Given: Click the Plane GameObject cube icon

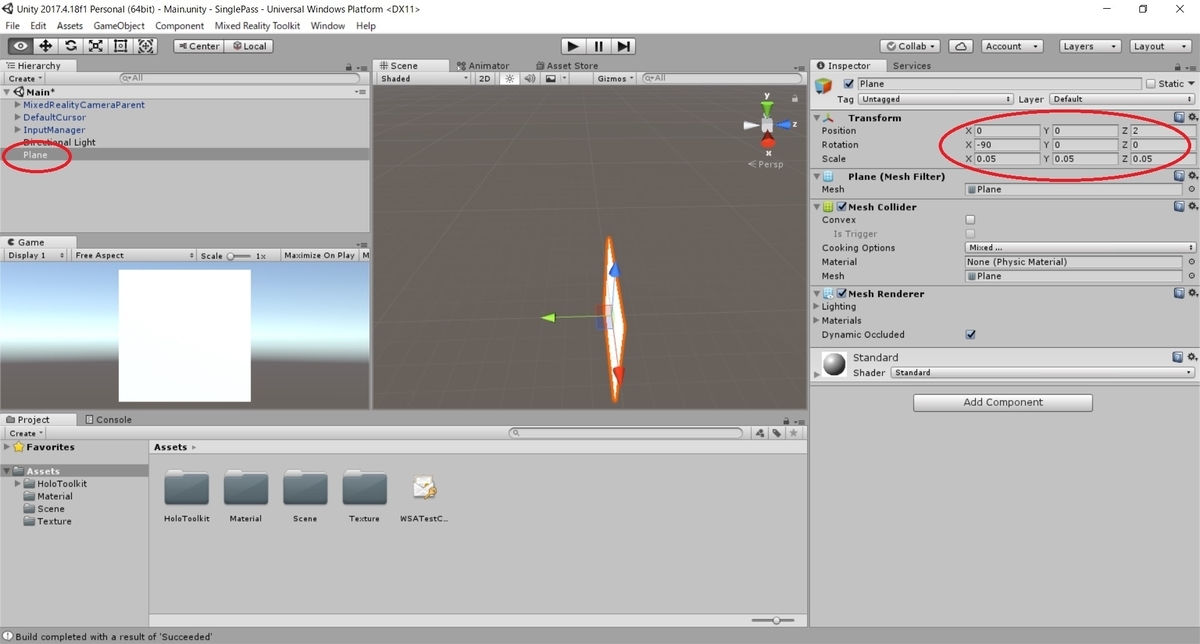Looking at the screenshot, I should pos(824,87).
